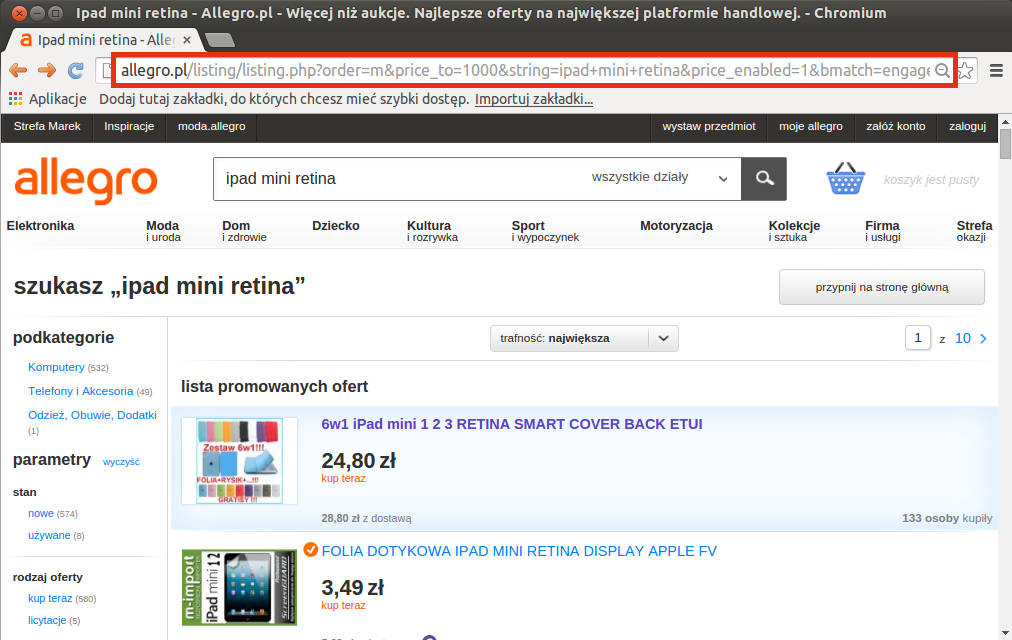
Task: Open the Motoryzacja category menu
Action: [x=676, y=226]
